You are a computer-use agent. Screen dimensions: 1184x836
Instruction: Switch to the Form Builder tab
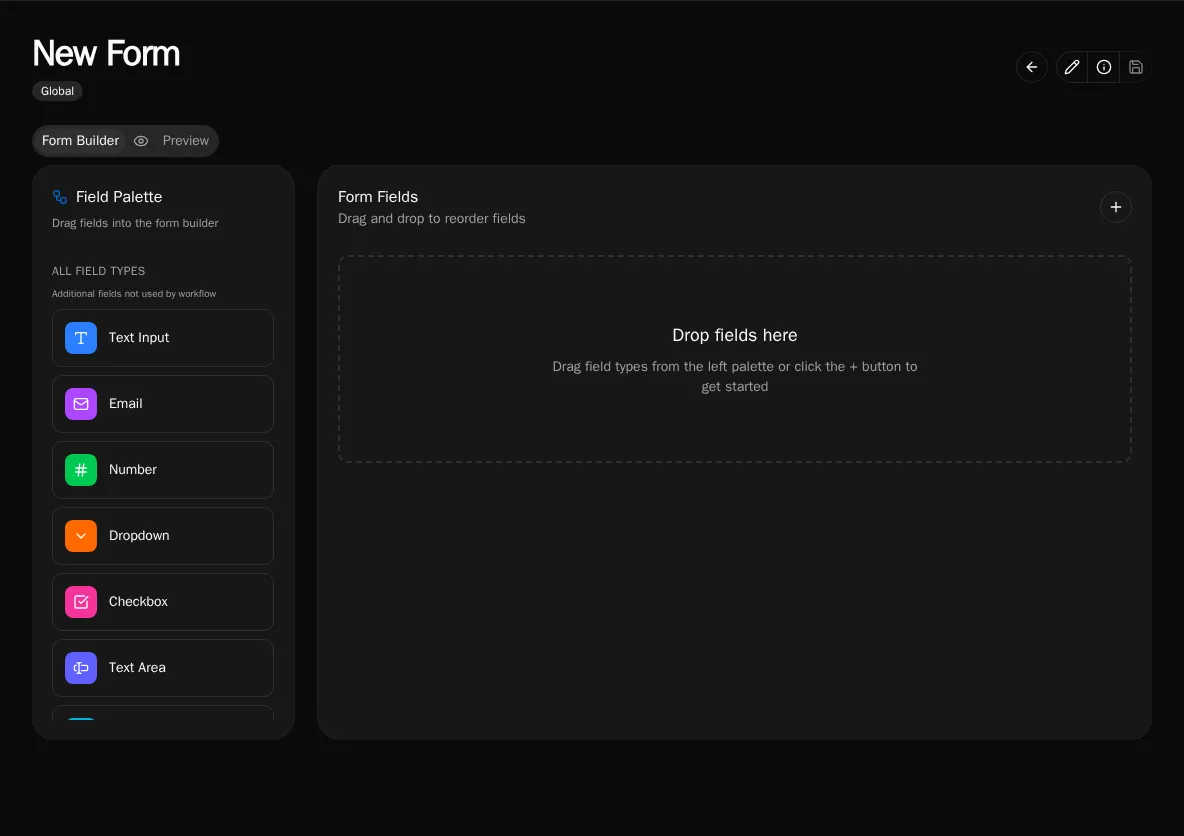(80, 140)
